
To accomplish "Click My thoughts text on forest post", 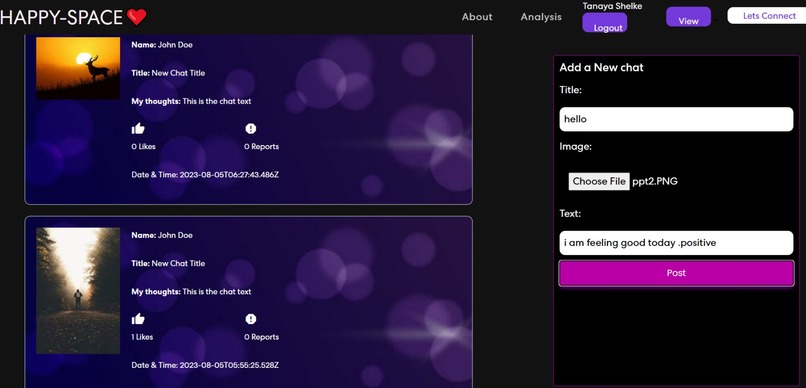I will [x=191, y=291].
